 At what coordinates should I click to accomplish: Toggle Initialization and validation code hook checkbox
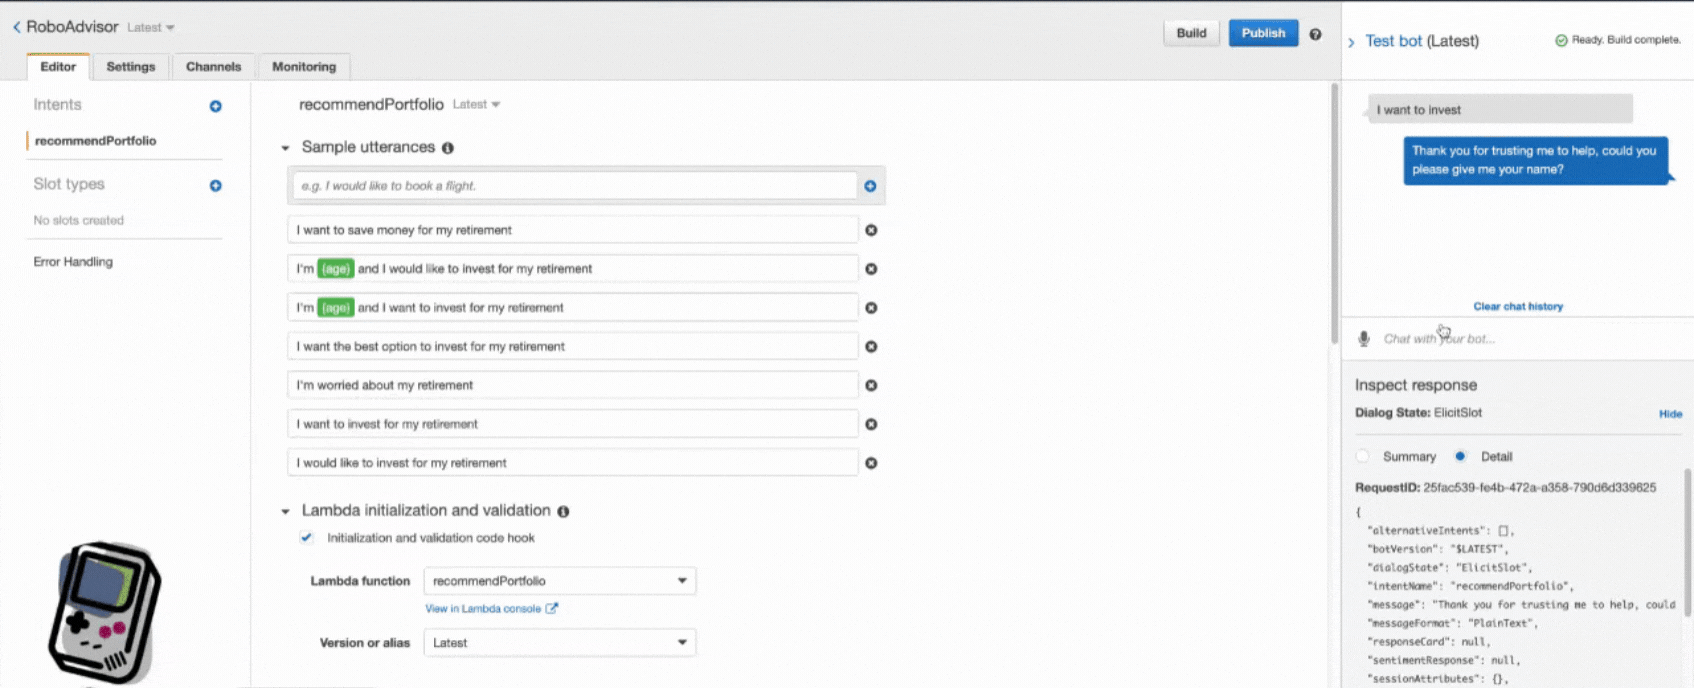click(x=306, y=538)
